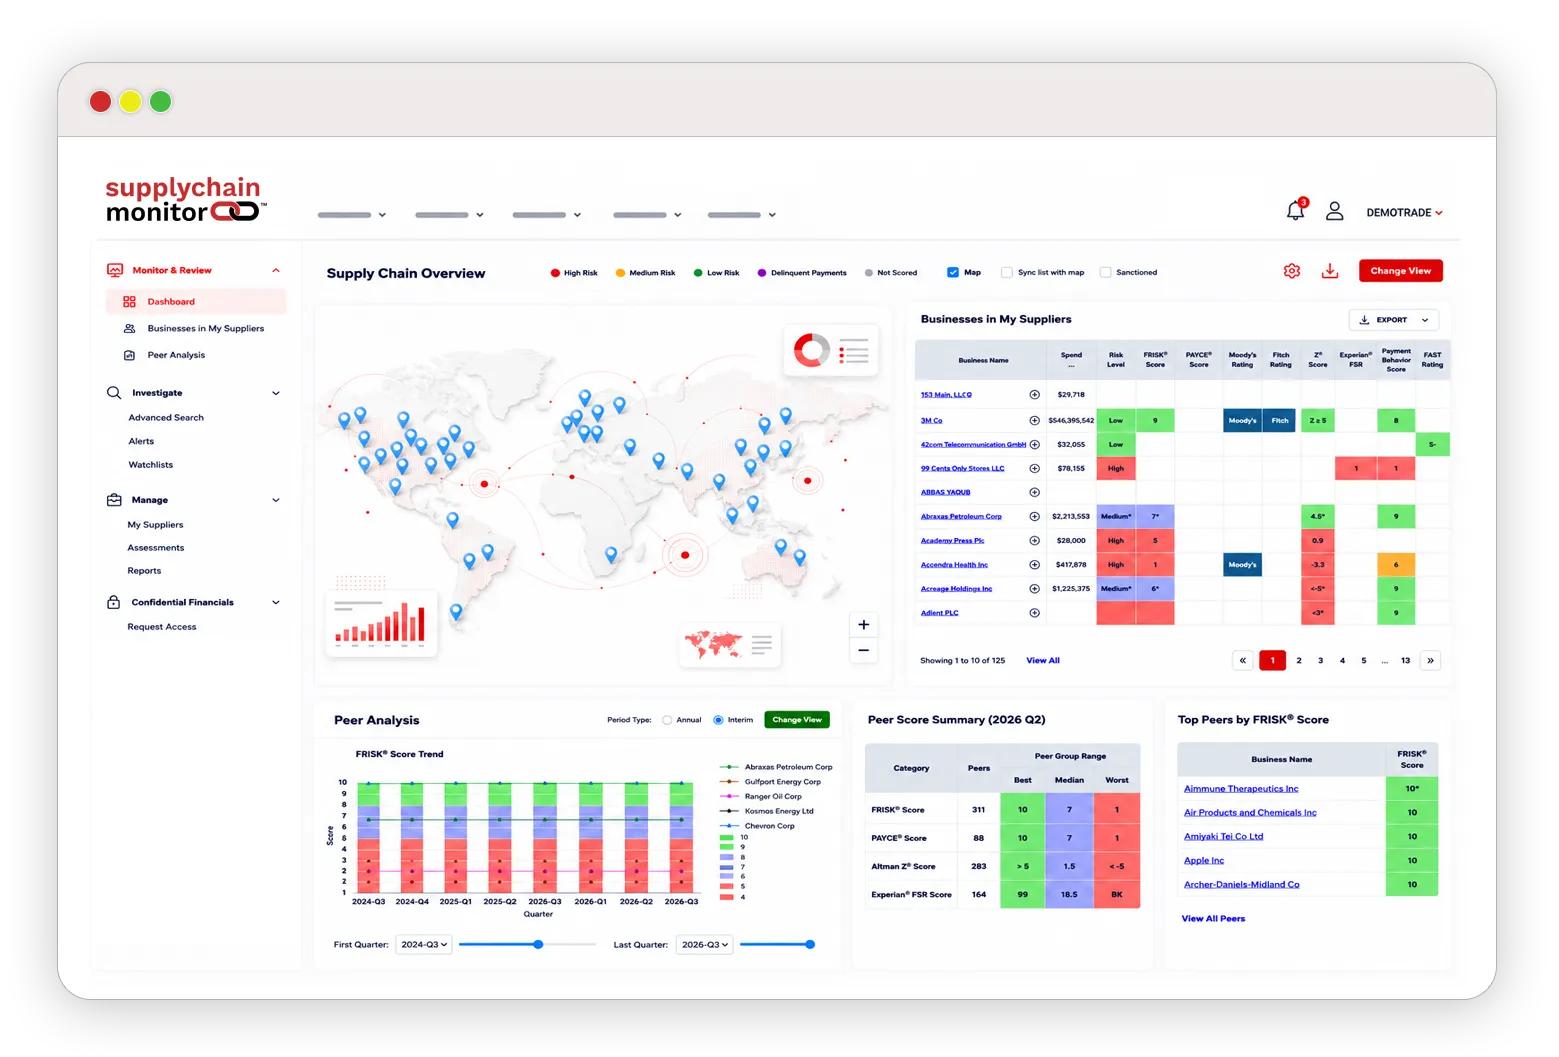1559x1057 pixels.
Task: Click the plus icon for Adient PLC
Action: point(1035,612)
